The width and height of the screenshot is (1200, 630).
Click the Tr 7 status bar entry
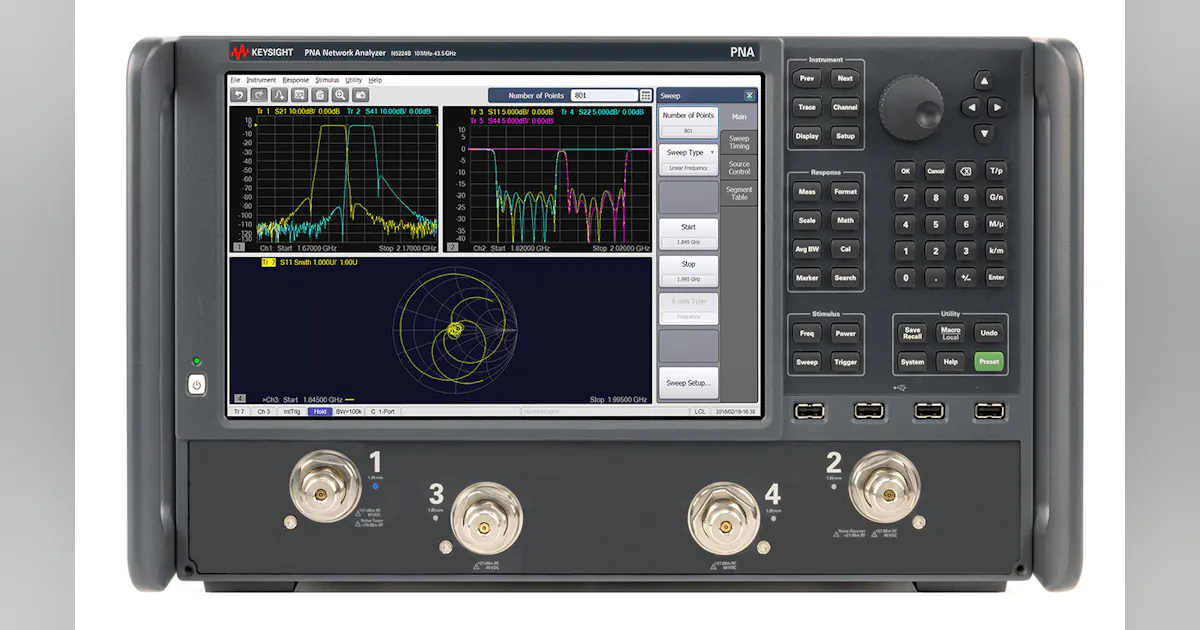tap(239, 412)
